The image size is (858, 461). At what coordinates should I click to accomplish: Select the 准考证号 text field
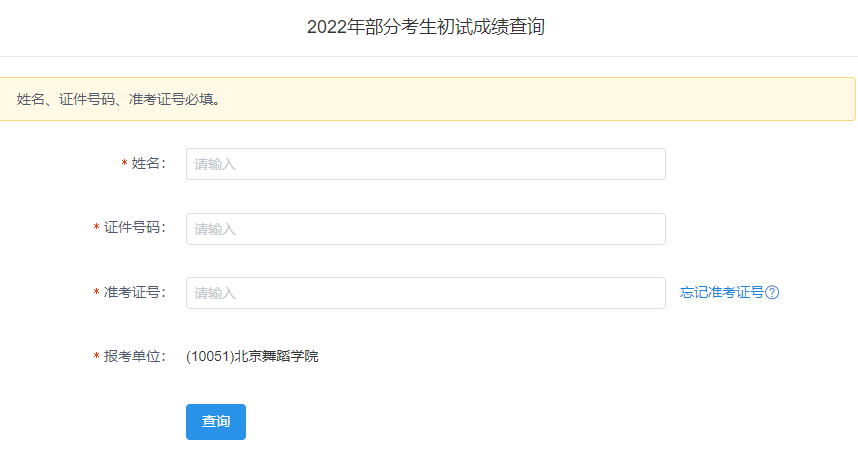pyautogui.click(x=425, y=293)
